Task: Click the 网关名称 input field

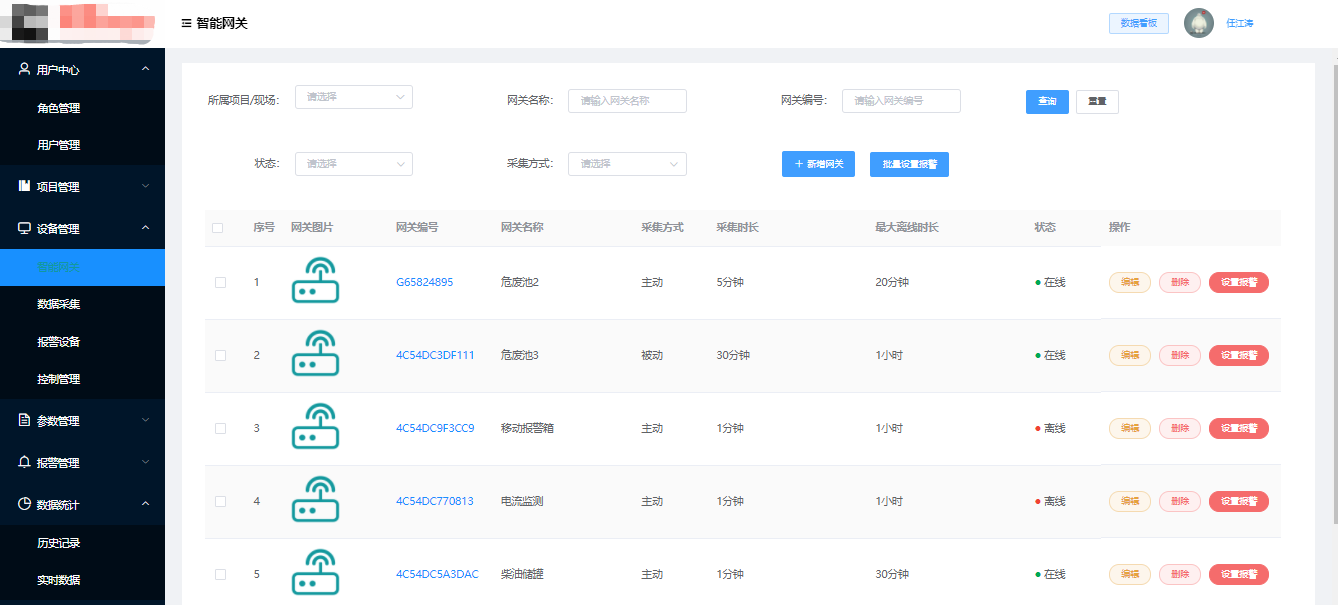Action: pyautogui.click(x=627, y=100)
